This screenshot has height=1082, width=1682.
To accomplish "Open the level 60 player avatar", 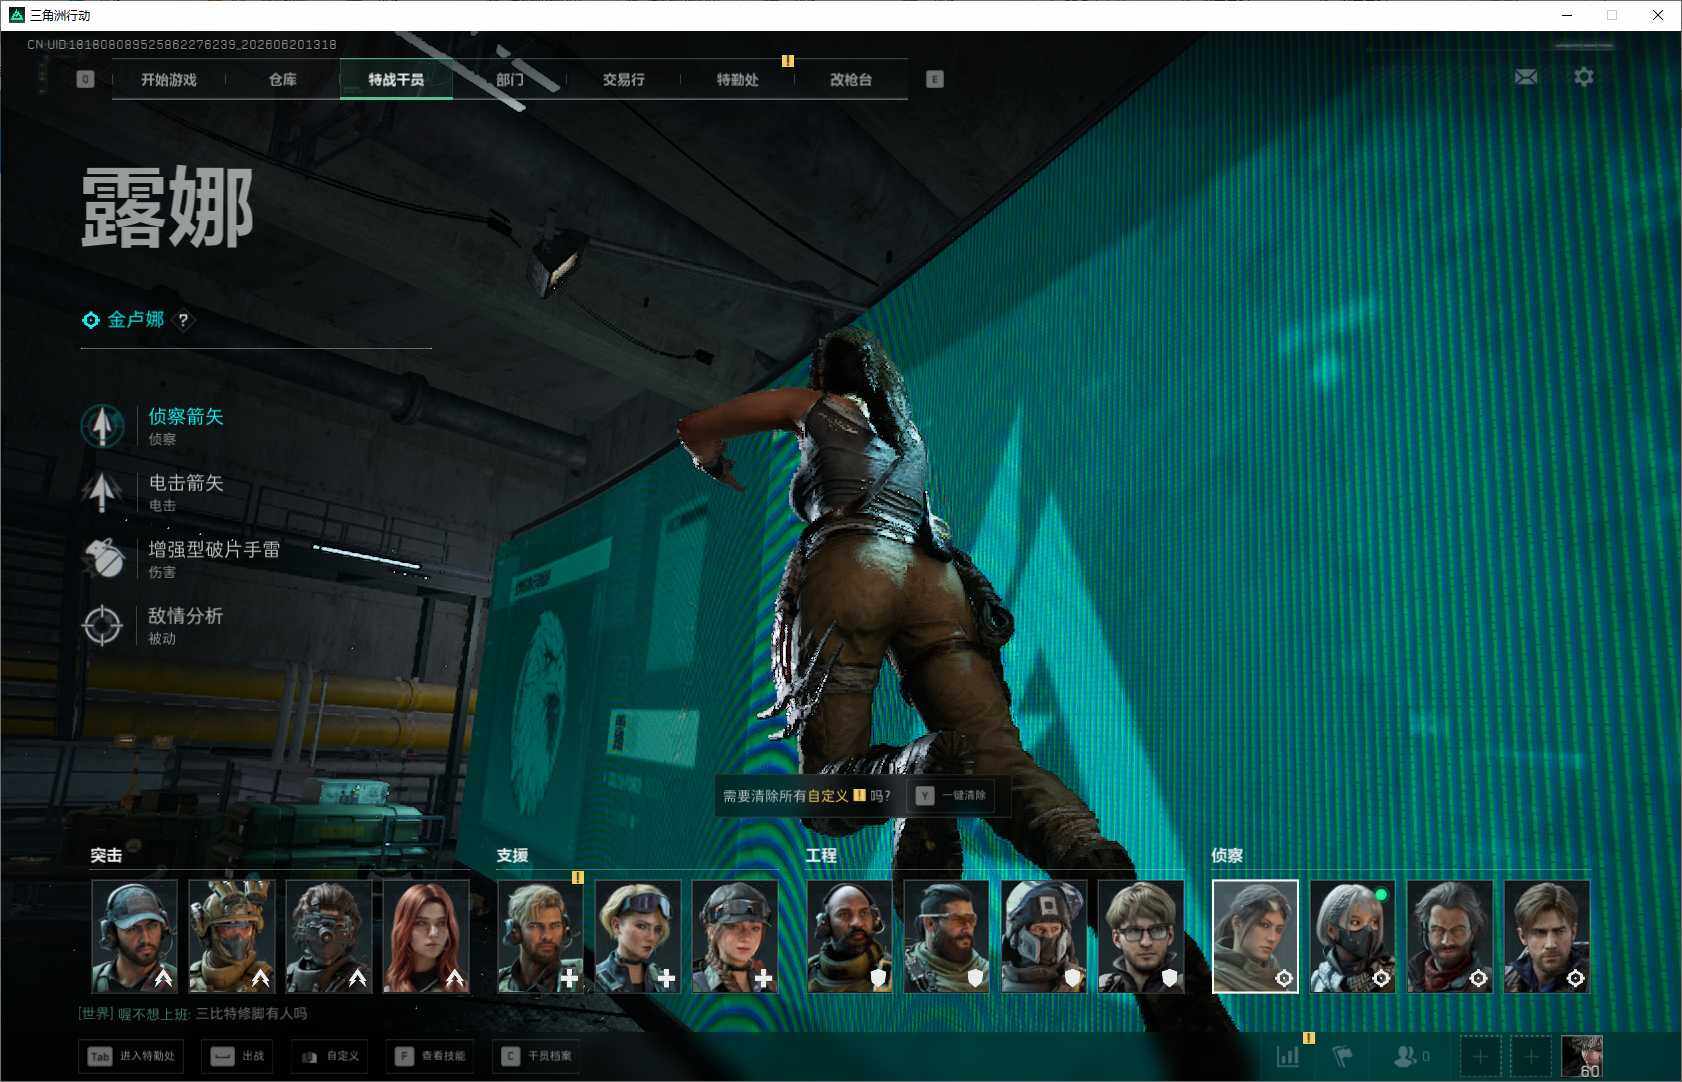I will pyautogui.click(x=1582, y=1056).
